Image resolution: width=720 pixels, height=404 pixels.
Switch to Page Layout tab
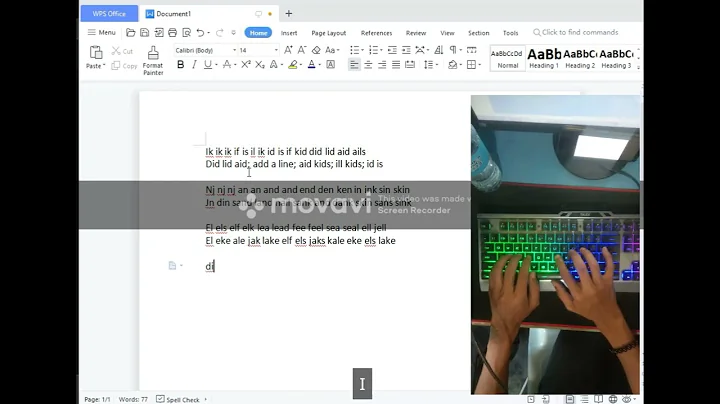coord(329,33)
